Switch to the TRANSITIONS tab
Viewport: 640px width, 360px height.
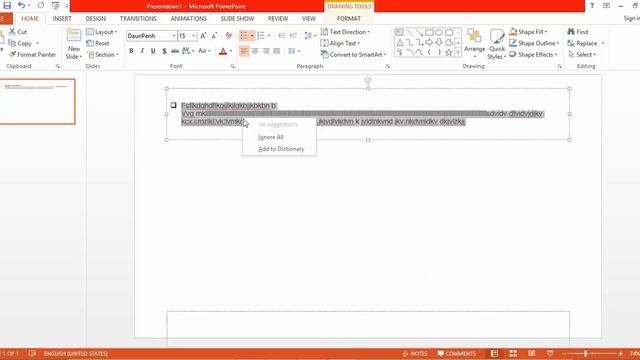(138, 18)
